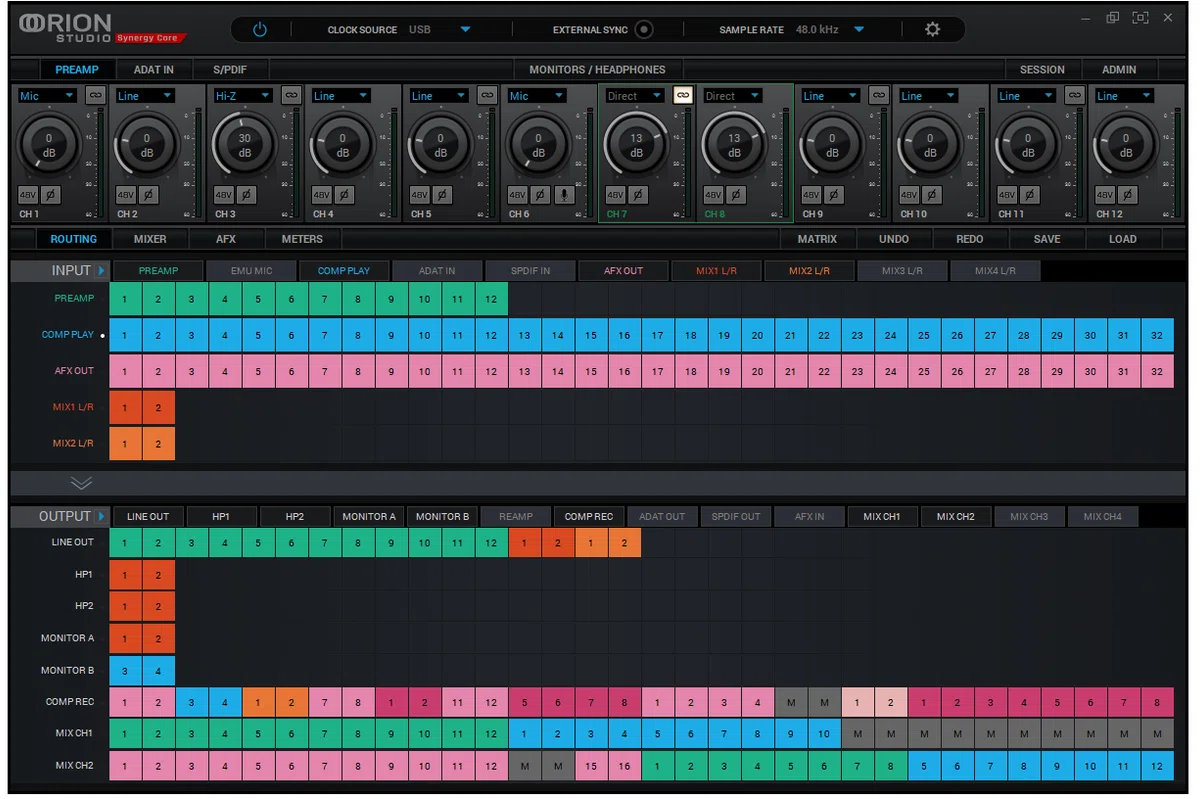Viewport: 1200px width, 799px height.
Task: Open settings via the gear icon
Action: coord(932,30)
